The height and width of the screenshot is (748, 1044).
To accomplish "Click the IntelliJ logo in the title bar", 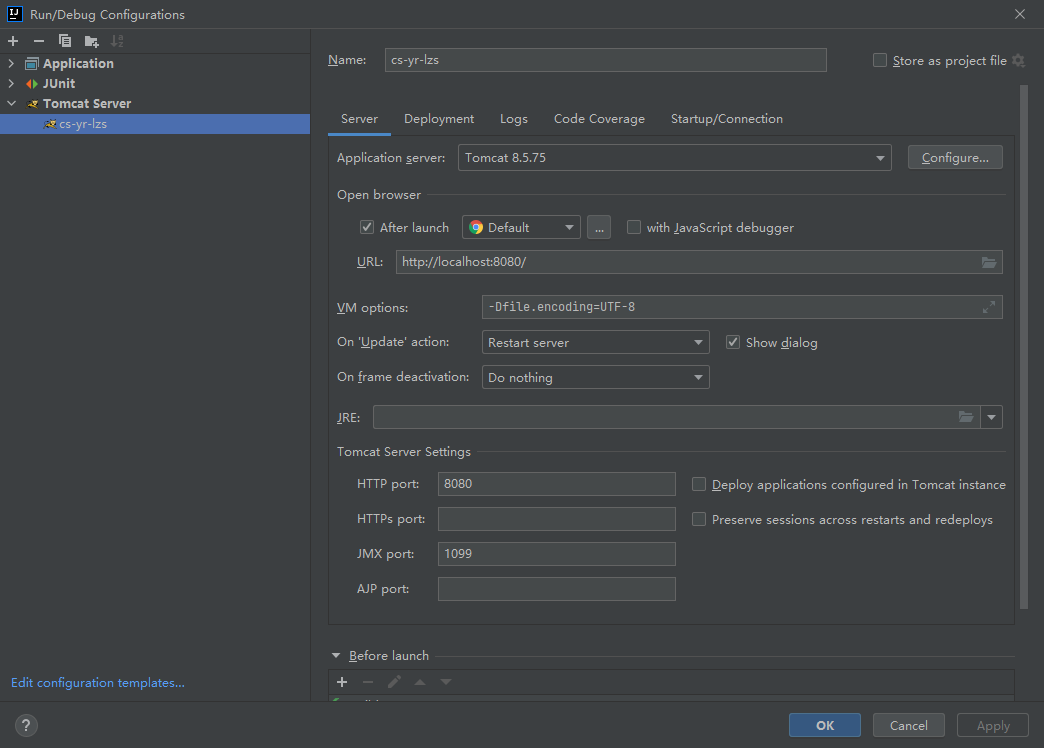I will [15, 14].
